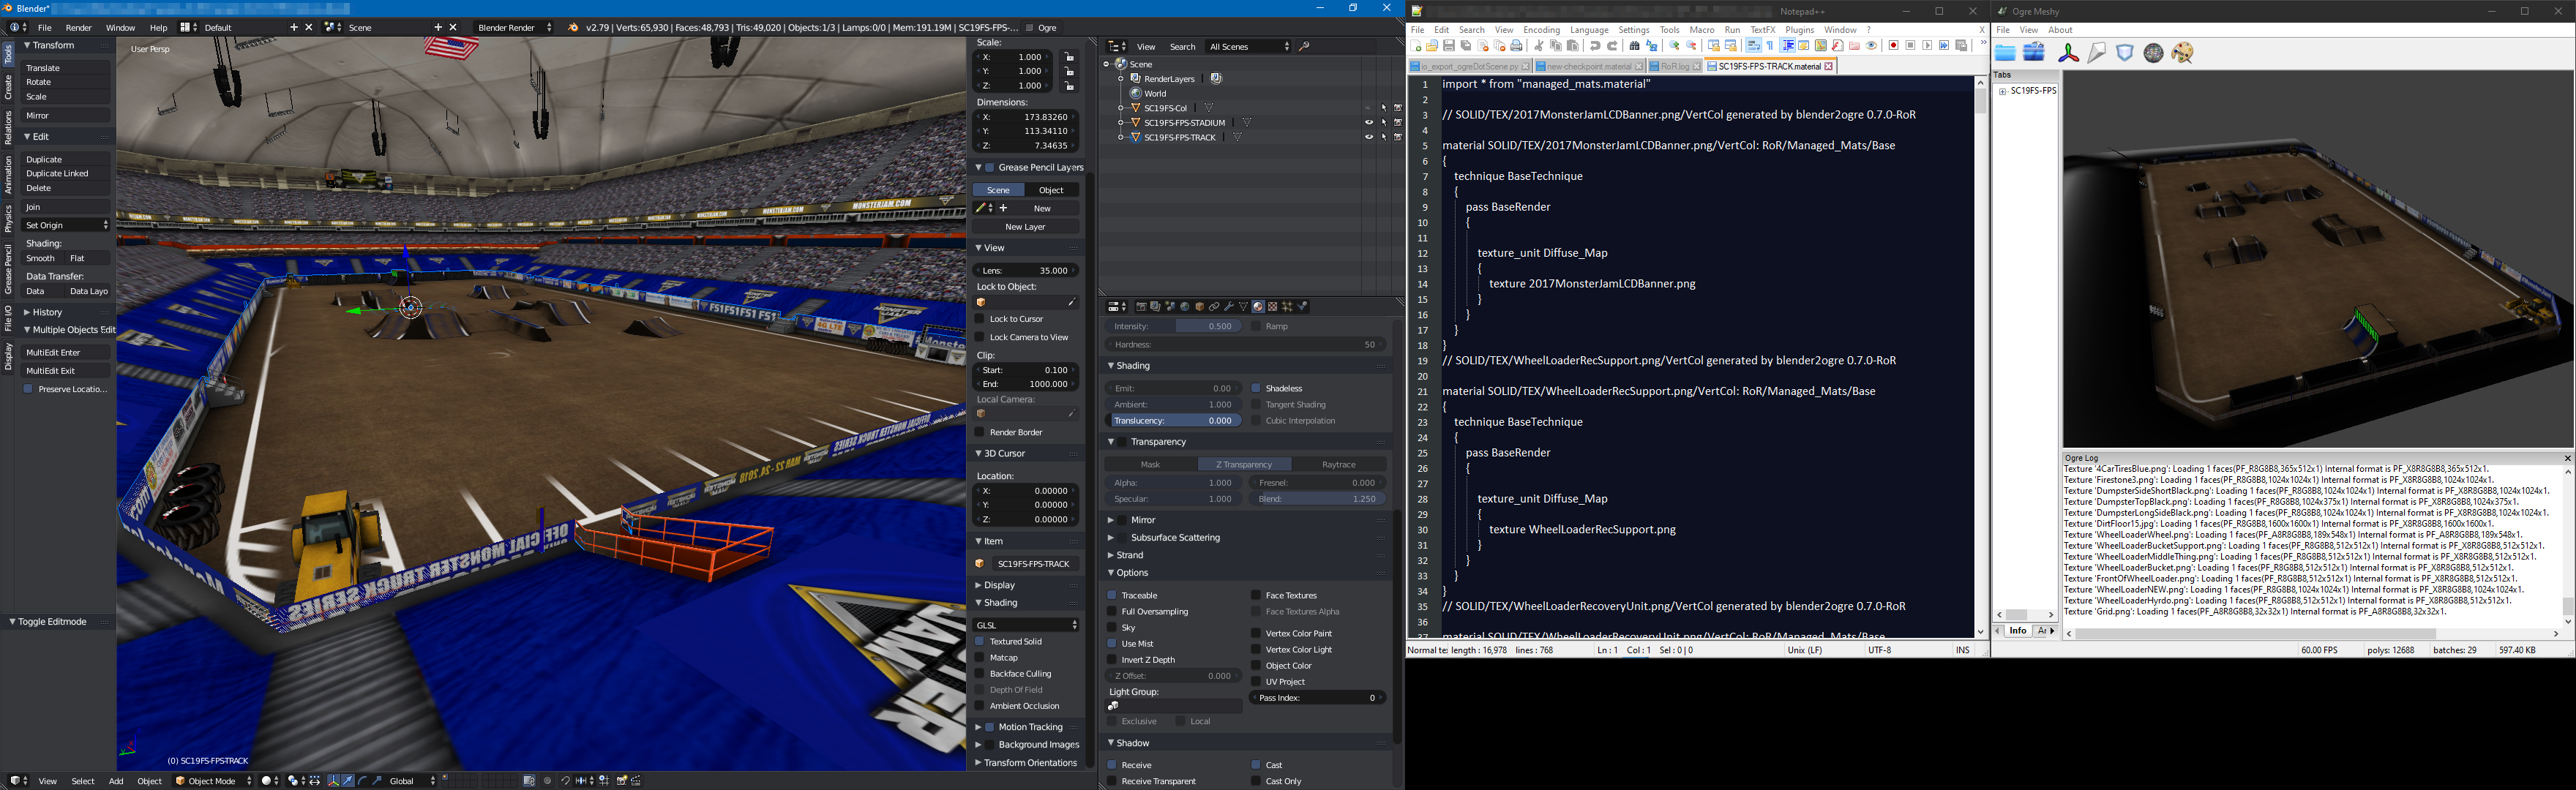The width and height of the screenshot is (2576, 790).
Task: Open Modifiers properties wrench icon
Action: (1229, 306)
